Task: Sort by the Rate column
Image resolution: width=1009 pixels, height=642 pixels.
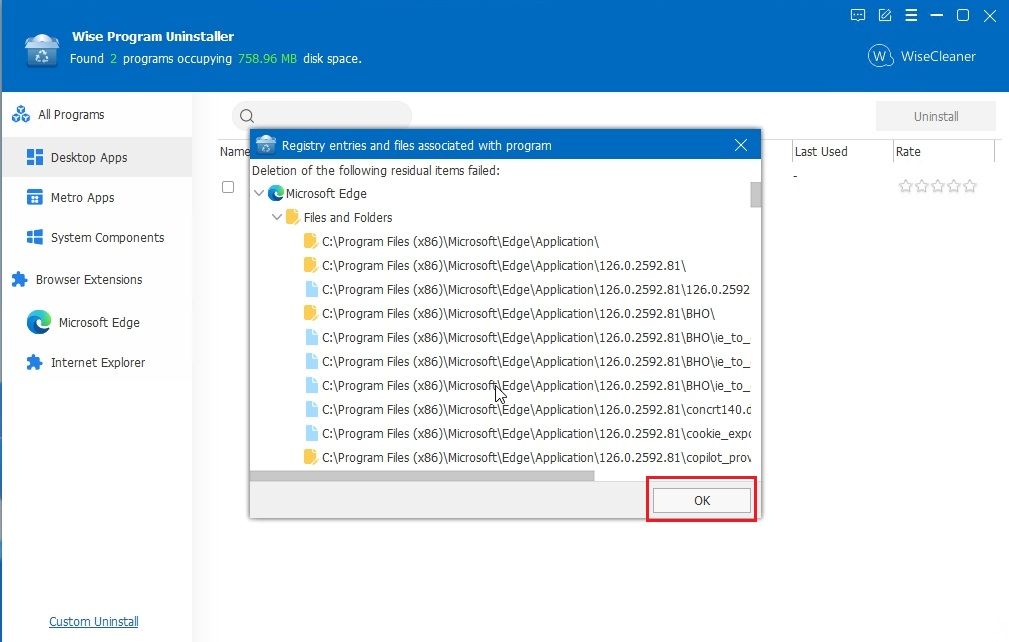Action: tap(908, 152)
